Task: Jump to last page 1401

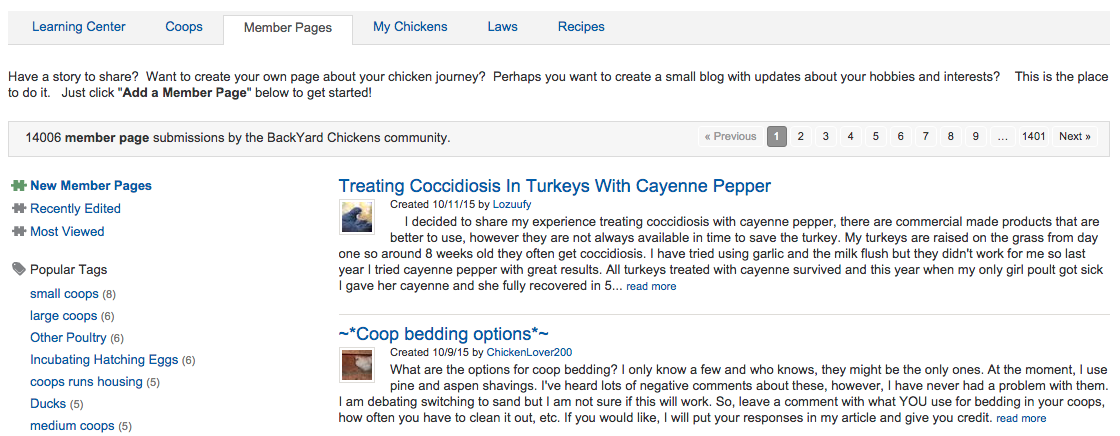Action: click(1034, 137)
